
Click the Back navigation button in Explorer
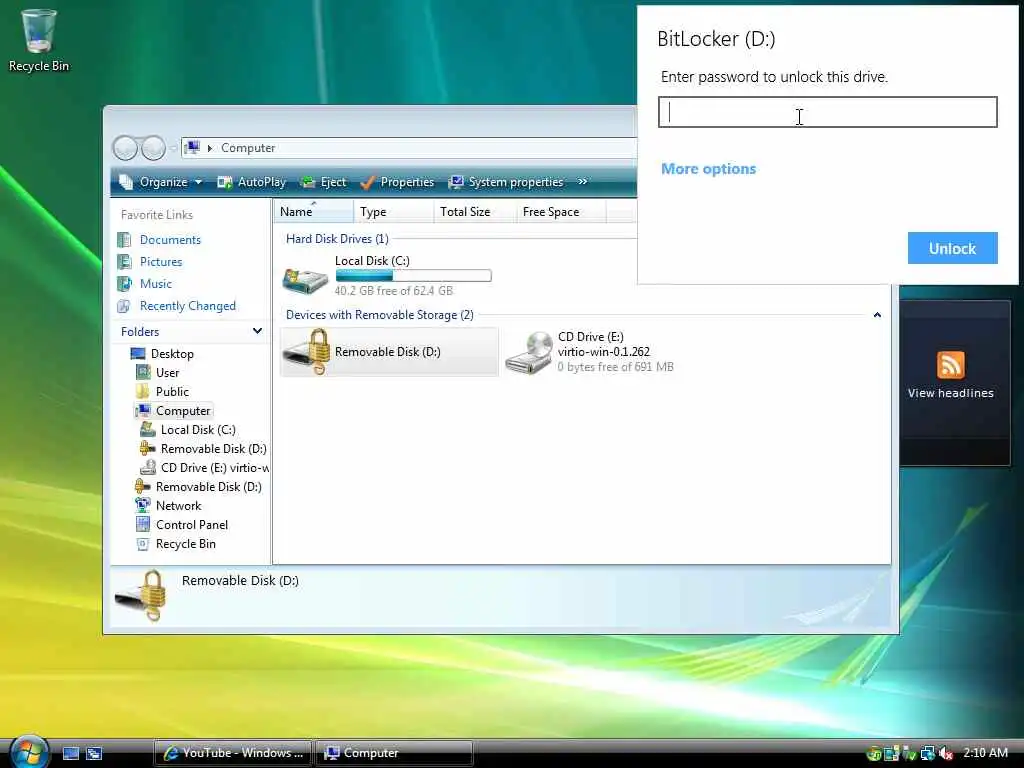coord(125,148)
